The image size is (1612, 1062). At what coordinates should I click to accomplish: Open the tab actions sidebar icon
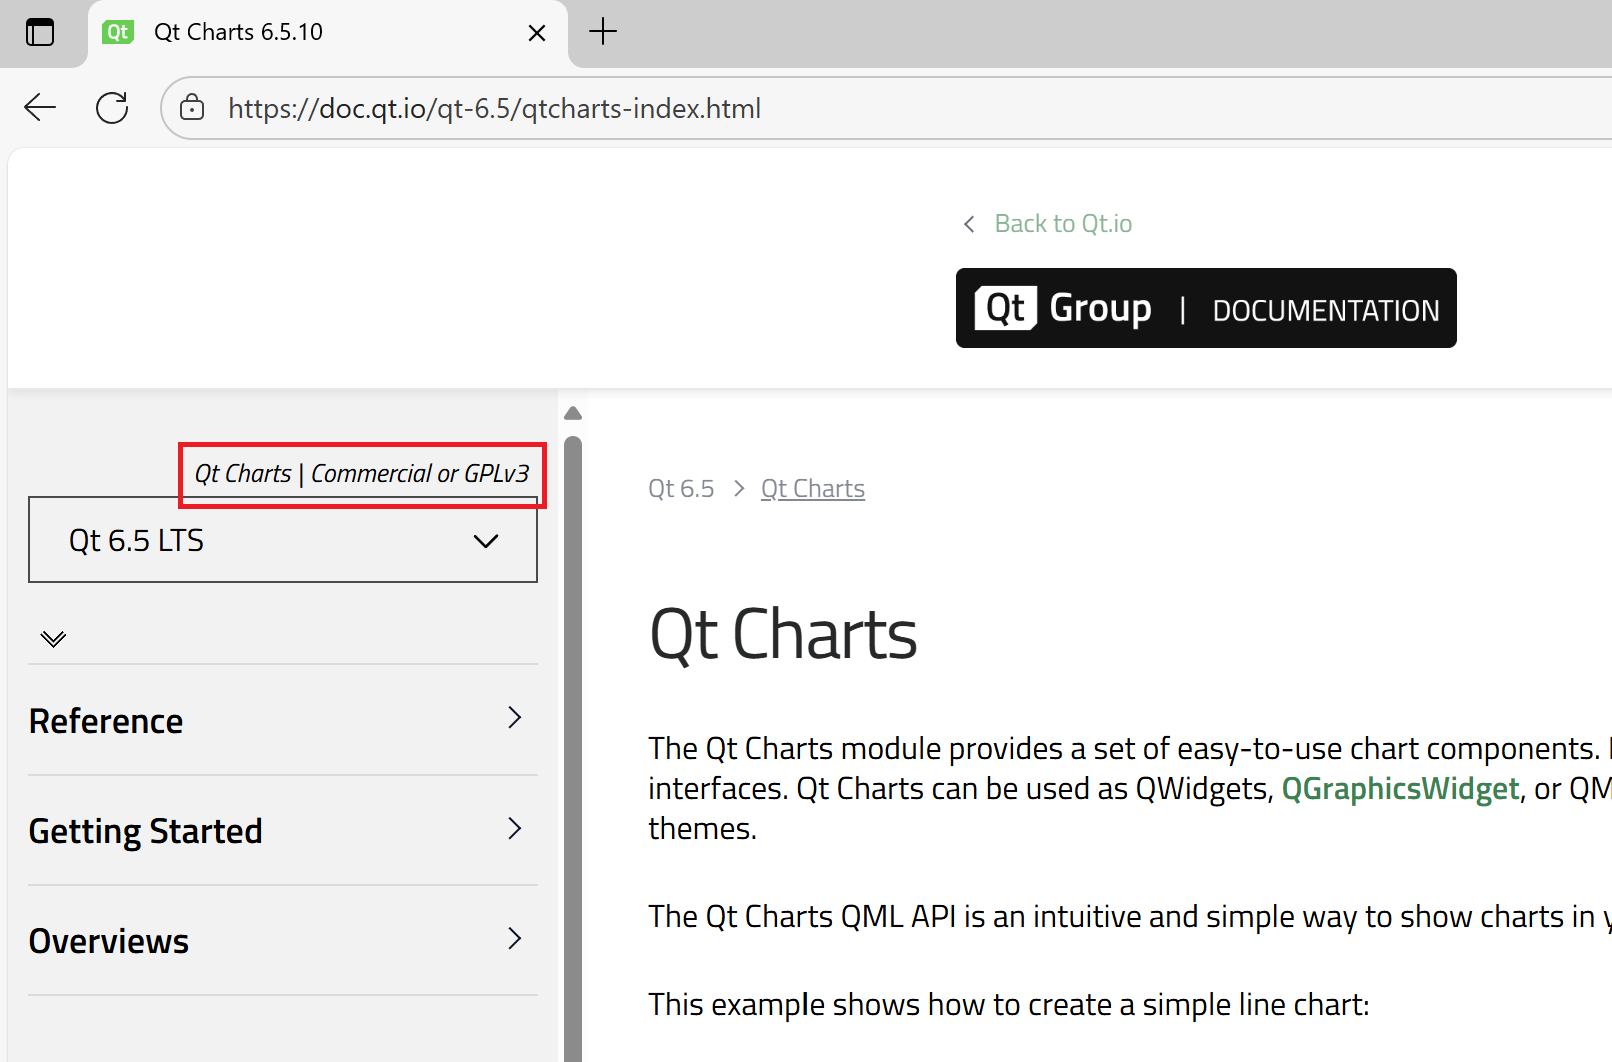tap(40, 33)
